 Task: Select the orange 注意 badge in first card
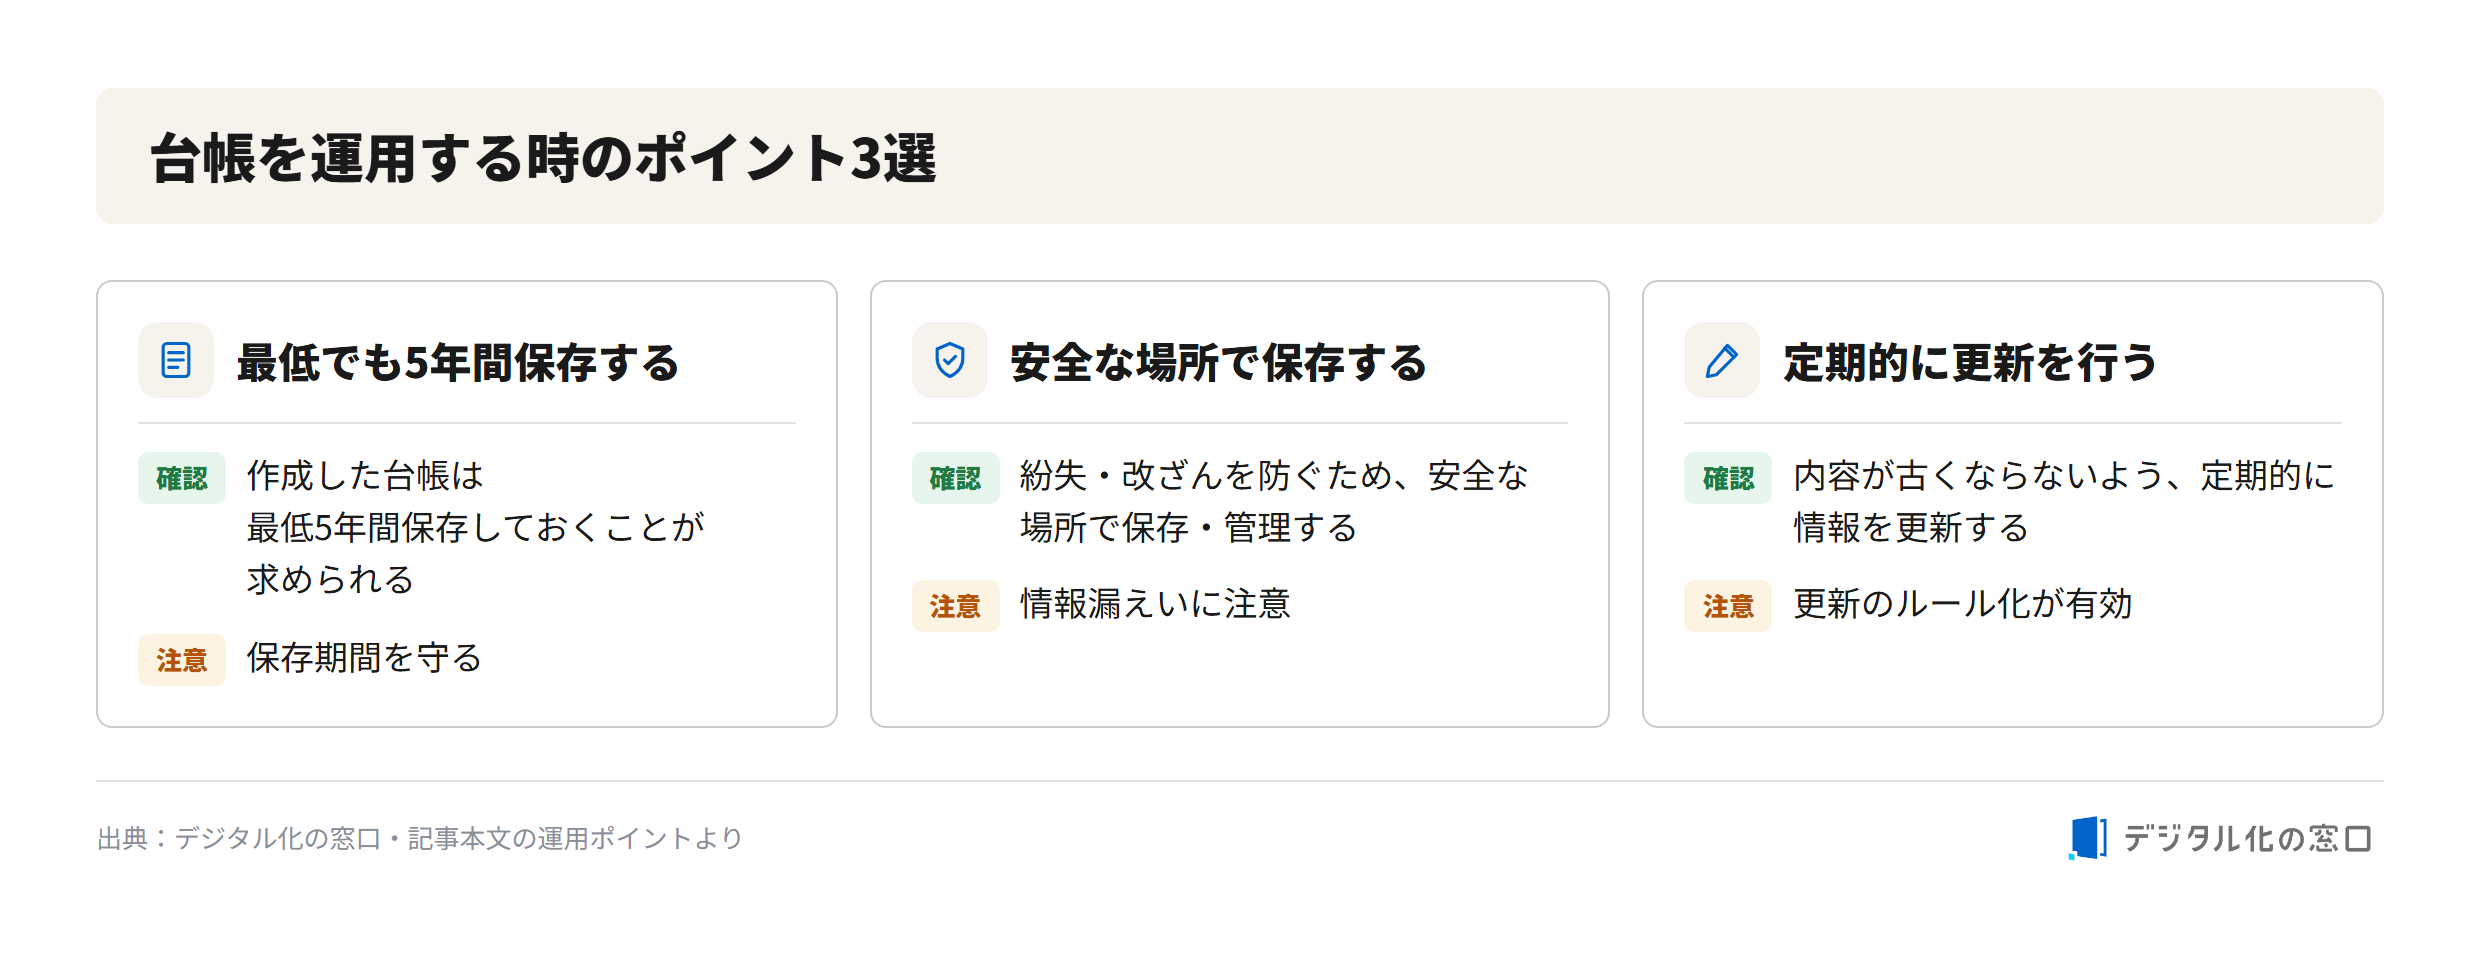[182, 660]
